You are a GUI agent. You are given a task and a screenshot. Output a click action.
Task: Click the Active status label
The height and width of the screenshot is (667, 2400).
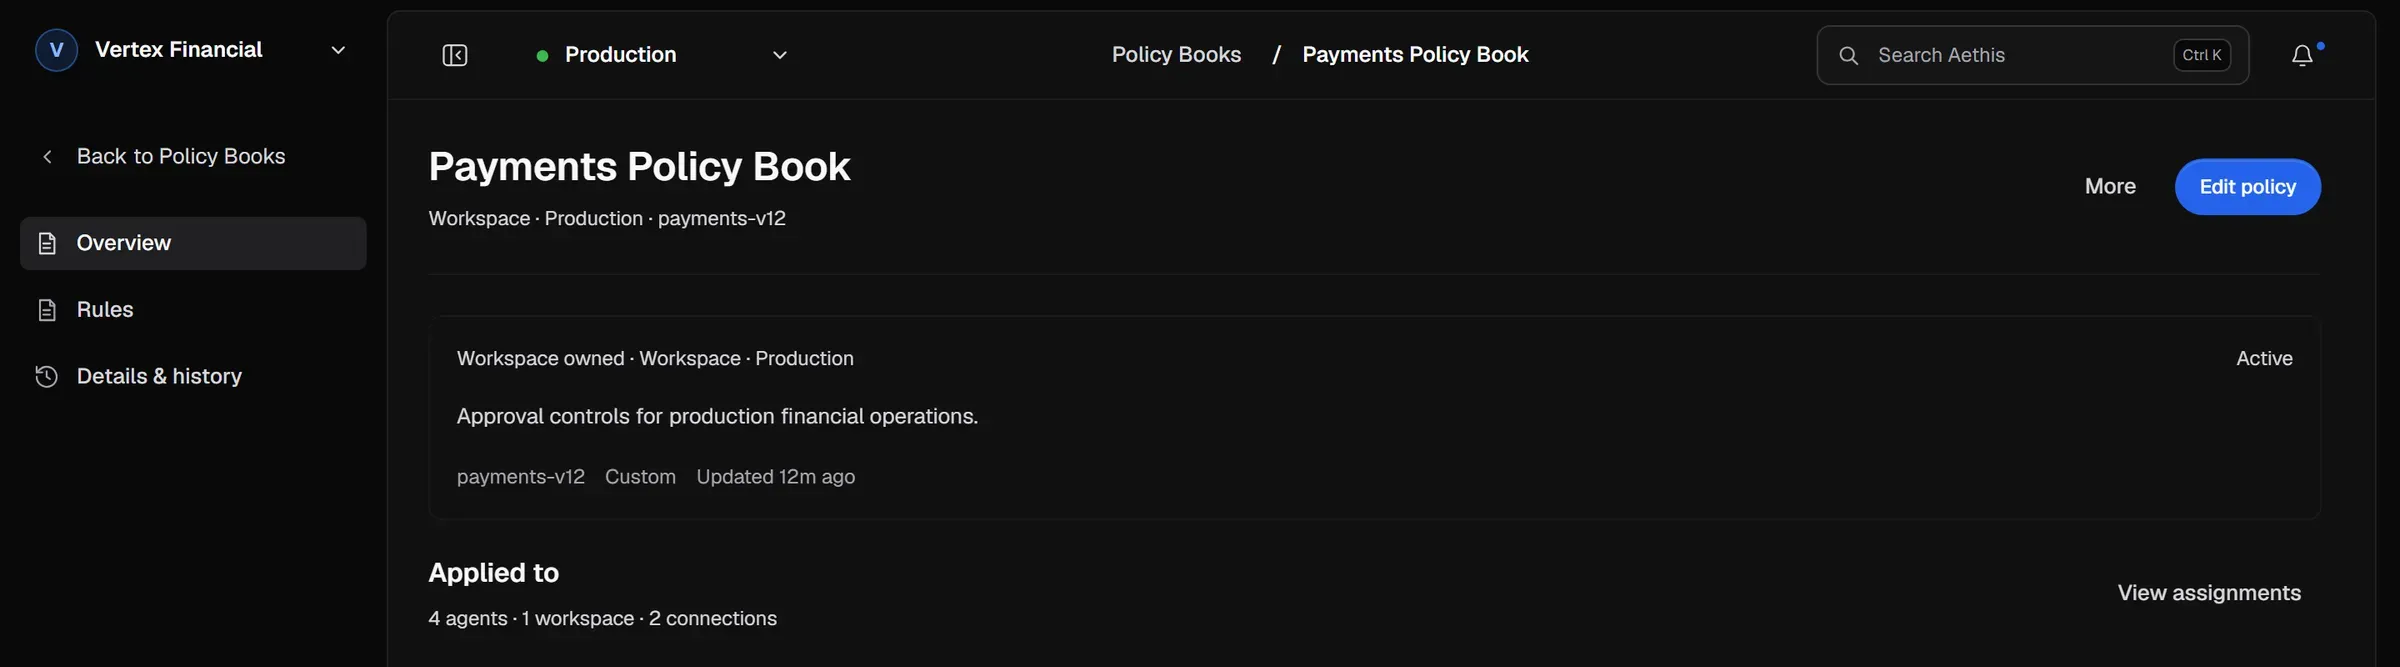pos(2264,358)
